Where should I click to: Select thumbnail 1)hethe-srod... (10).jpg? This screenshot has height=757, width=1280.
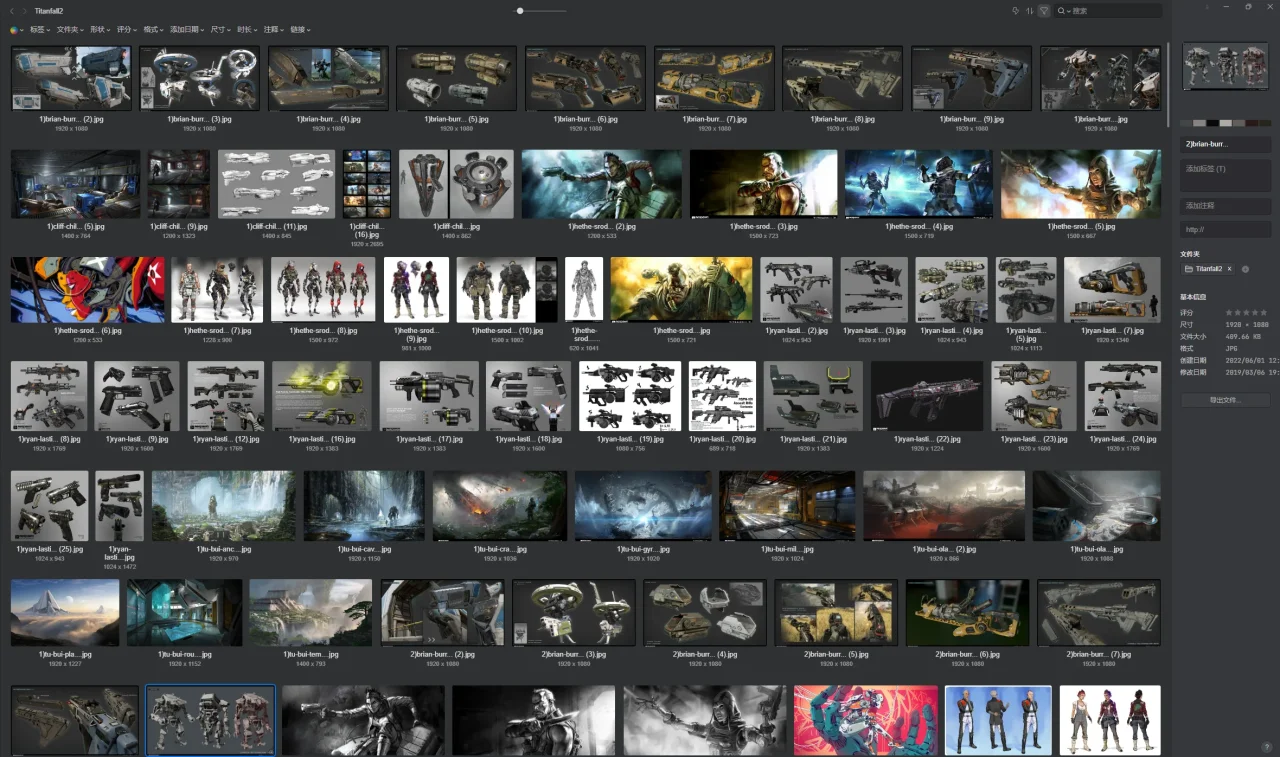point(507,290)
